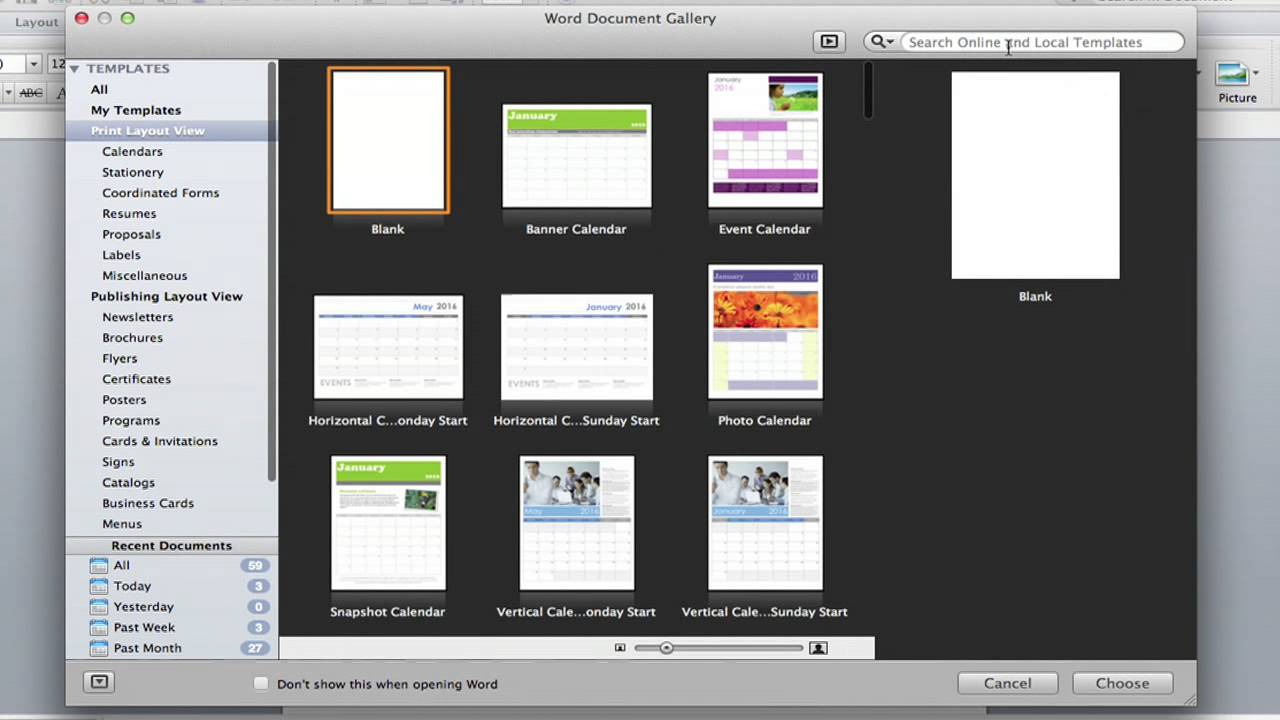Click the Picture icon in Word's ribbon behind
The height and width of the screenshot is (720, 1280).
click(1232, 74)
